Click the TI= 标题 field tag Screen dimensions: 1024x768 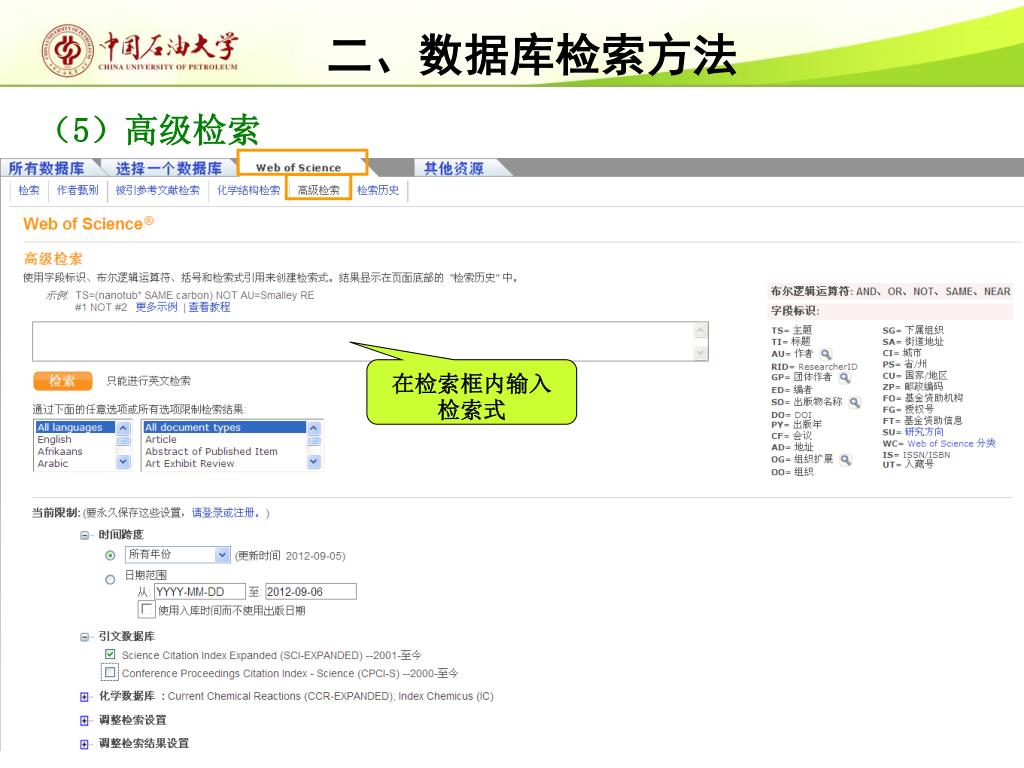pyautogui.click(x=791, y=342)
